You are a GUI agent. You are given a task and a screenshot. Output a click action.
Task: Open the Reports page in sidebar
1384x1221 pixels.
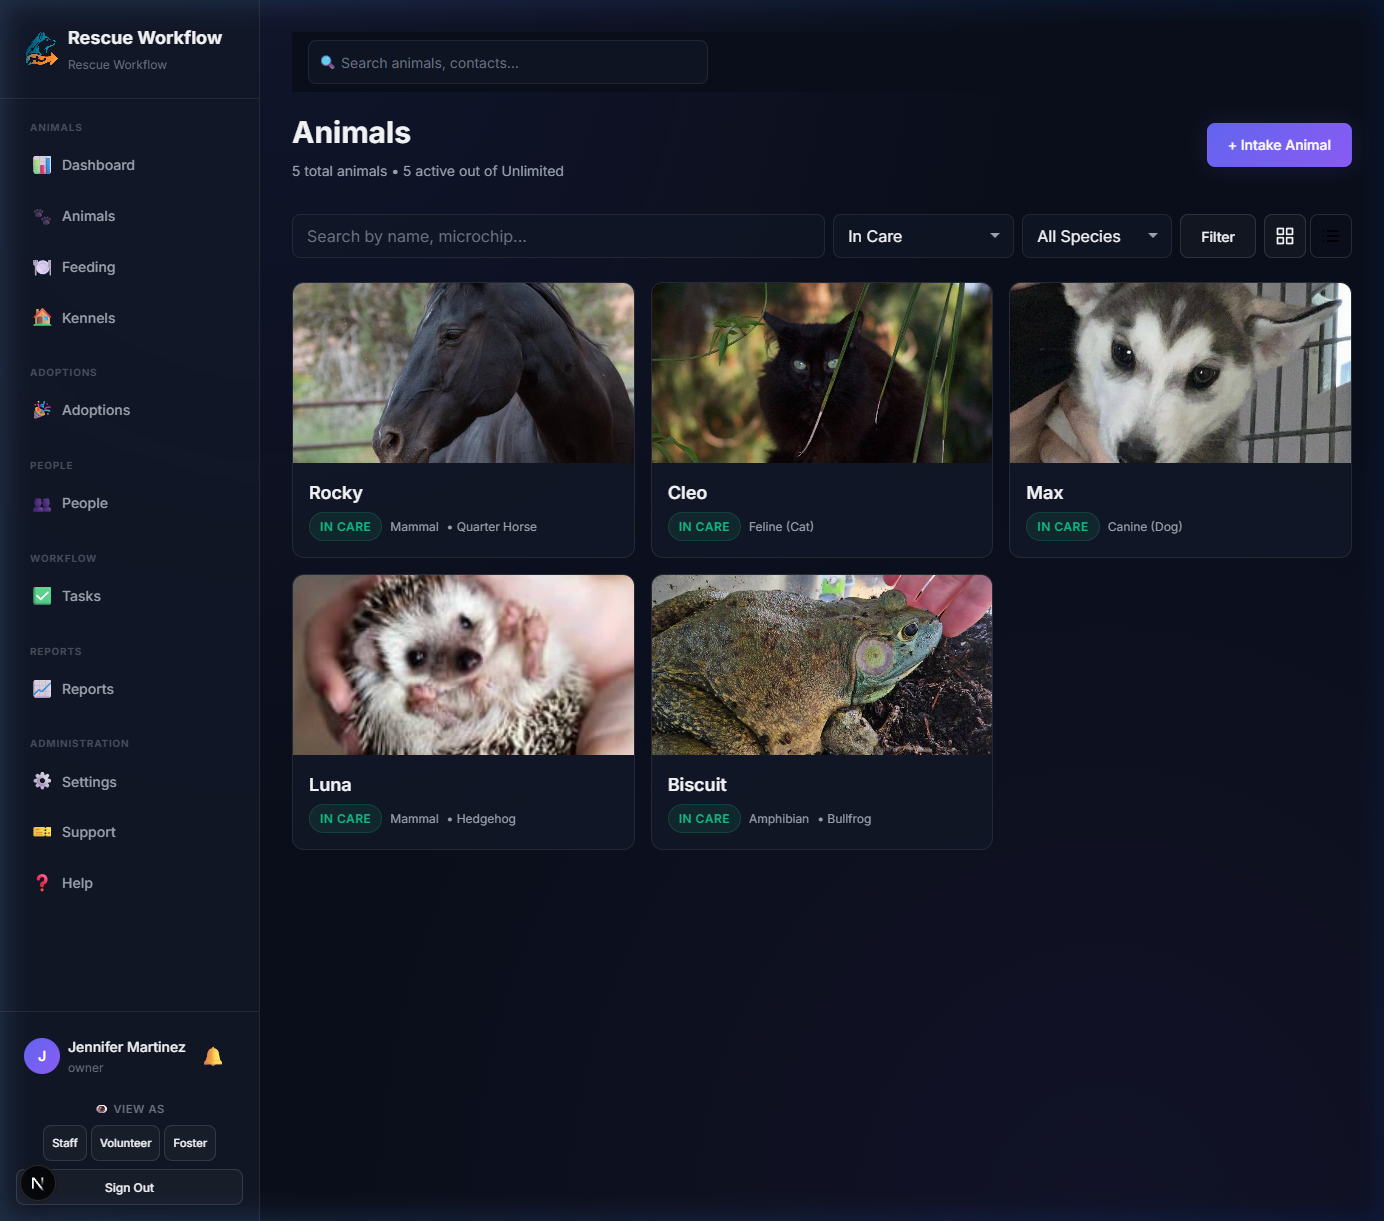pyautogui.click(x=87, y=689)
